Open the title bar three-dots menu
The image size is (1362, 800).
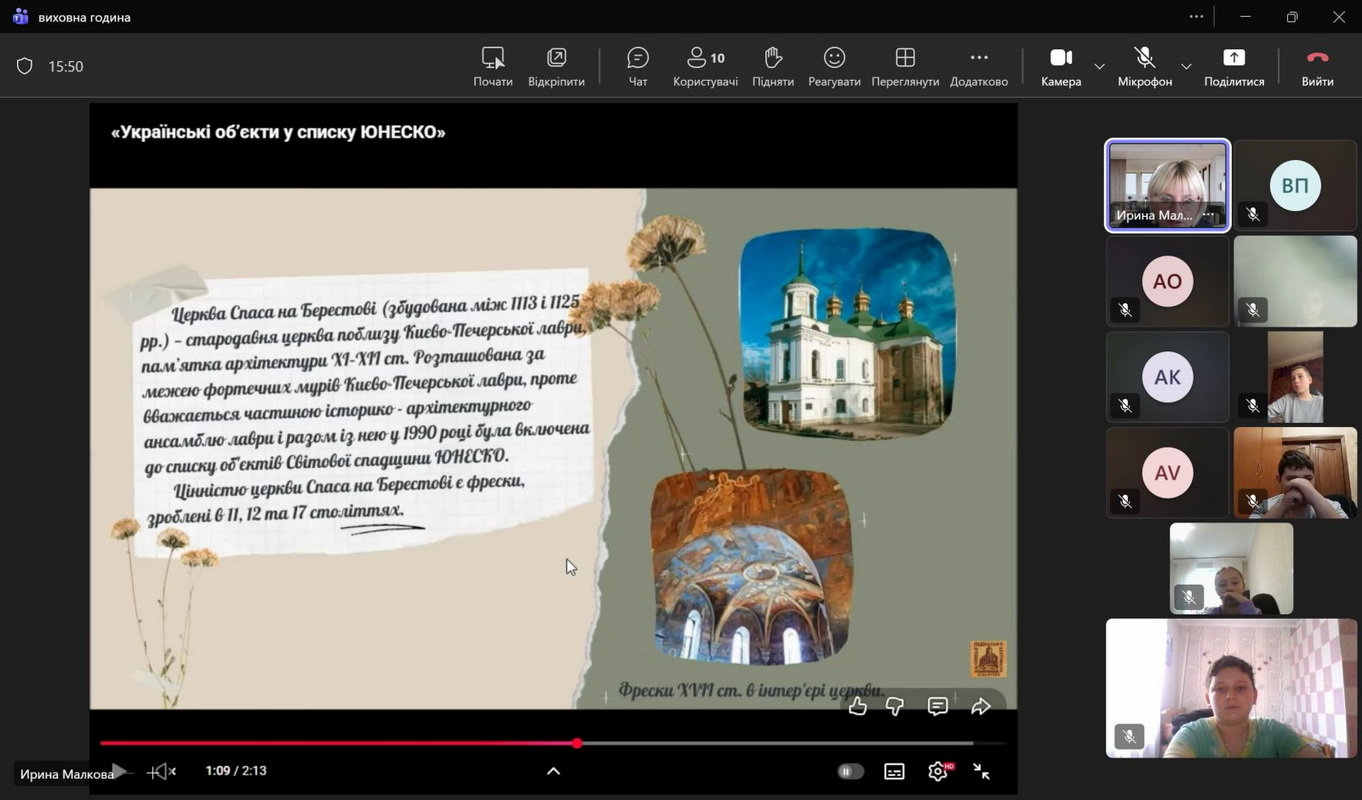coord(1196,17)
